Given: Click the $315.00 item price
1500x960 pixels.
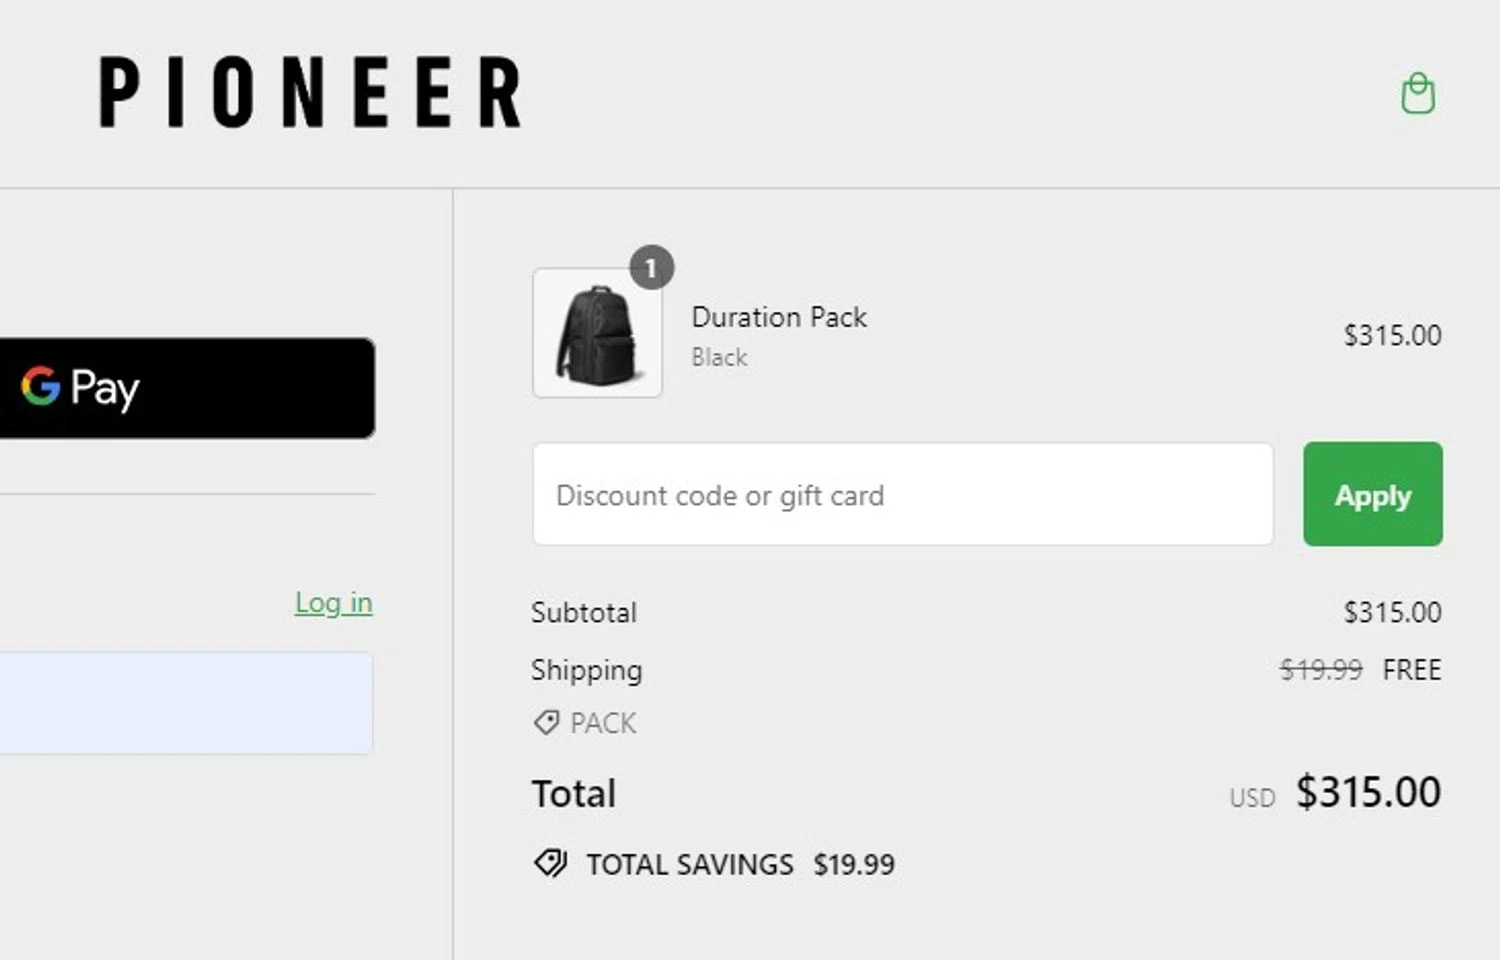Looking at the screenshot, I should coord(1392,335).
